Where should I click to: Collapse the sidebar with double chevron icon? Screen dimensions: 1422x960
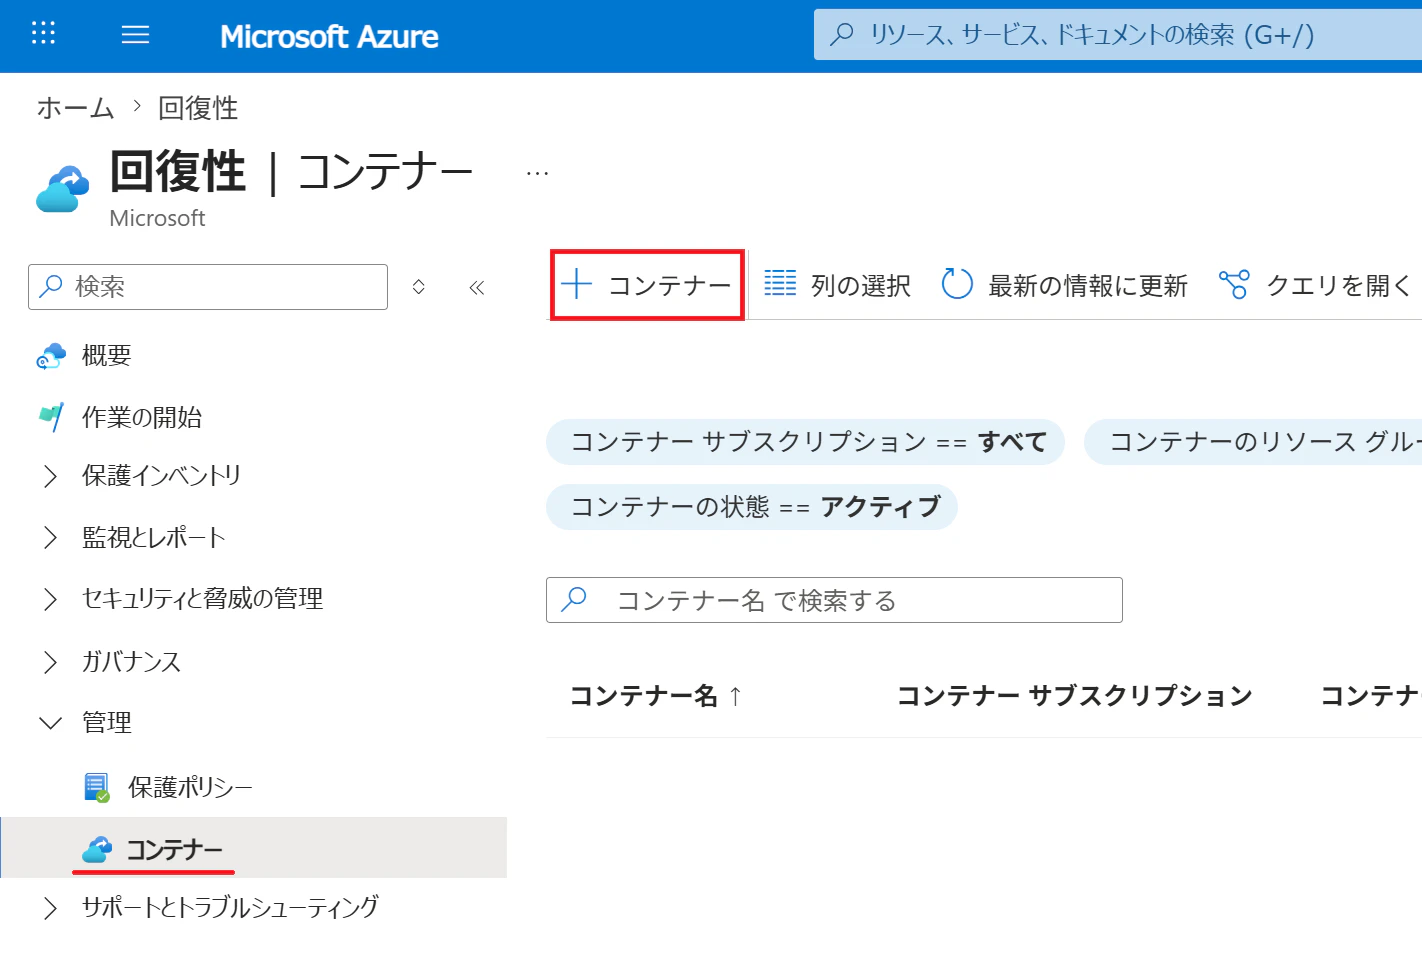[x=476, y=288]
